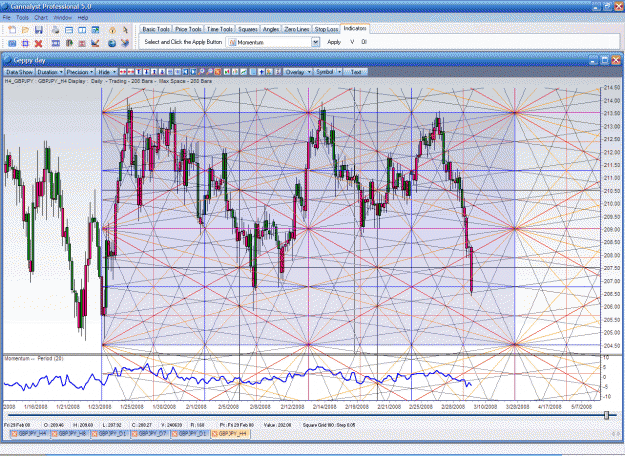Switch to the Basic Tools tab
625x456 pixels.
156,29
